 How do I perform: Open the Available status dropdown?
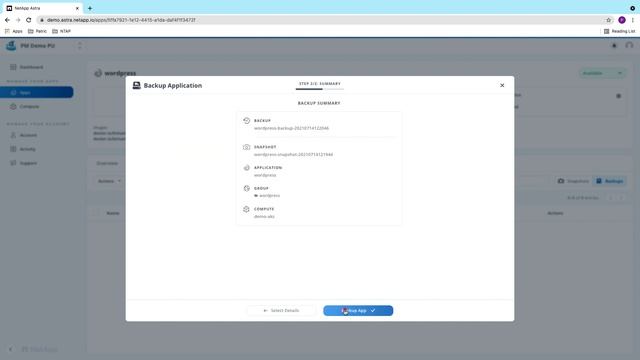602,73
